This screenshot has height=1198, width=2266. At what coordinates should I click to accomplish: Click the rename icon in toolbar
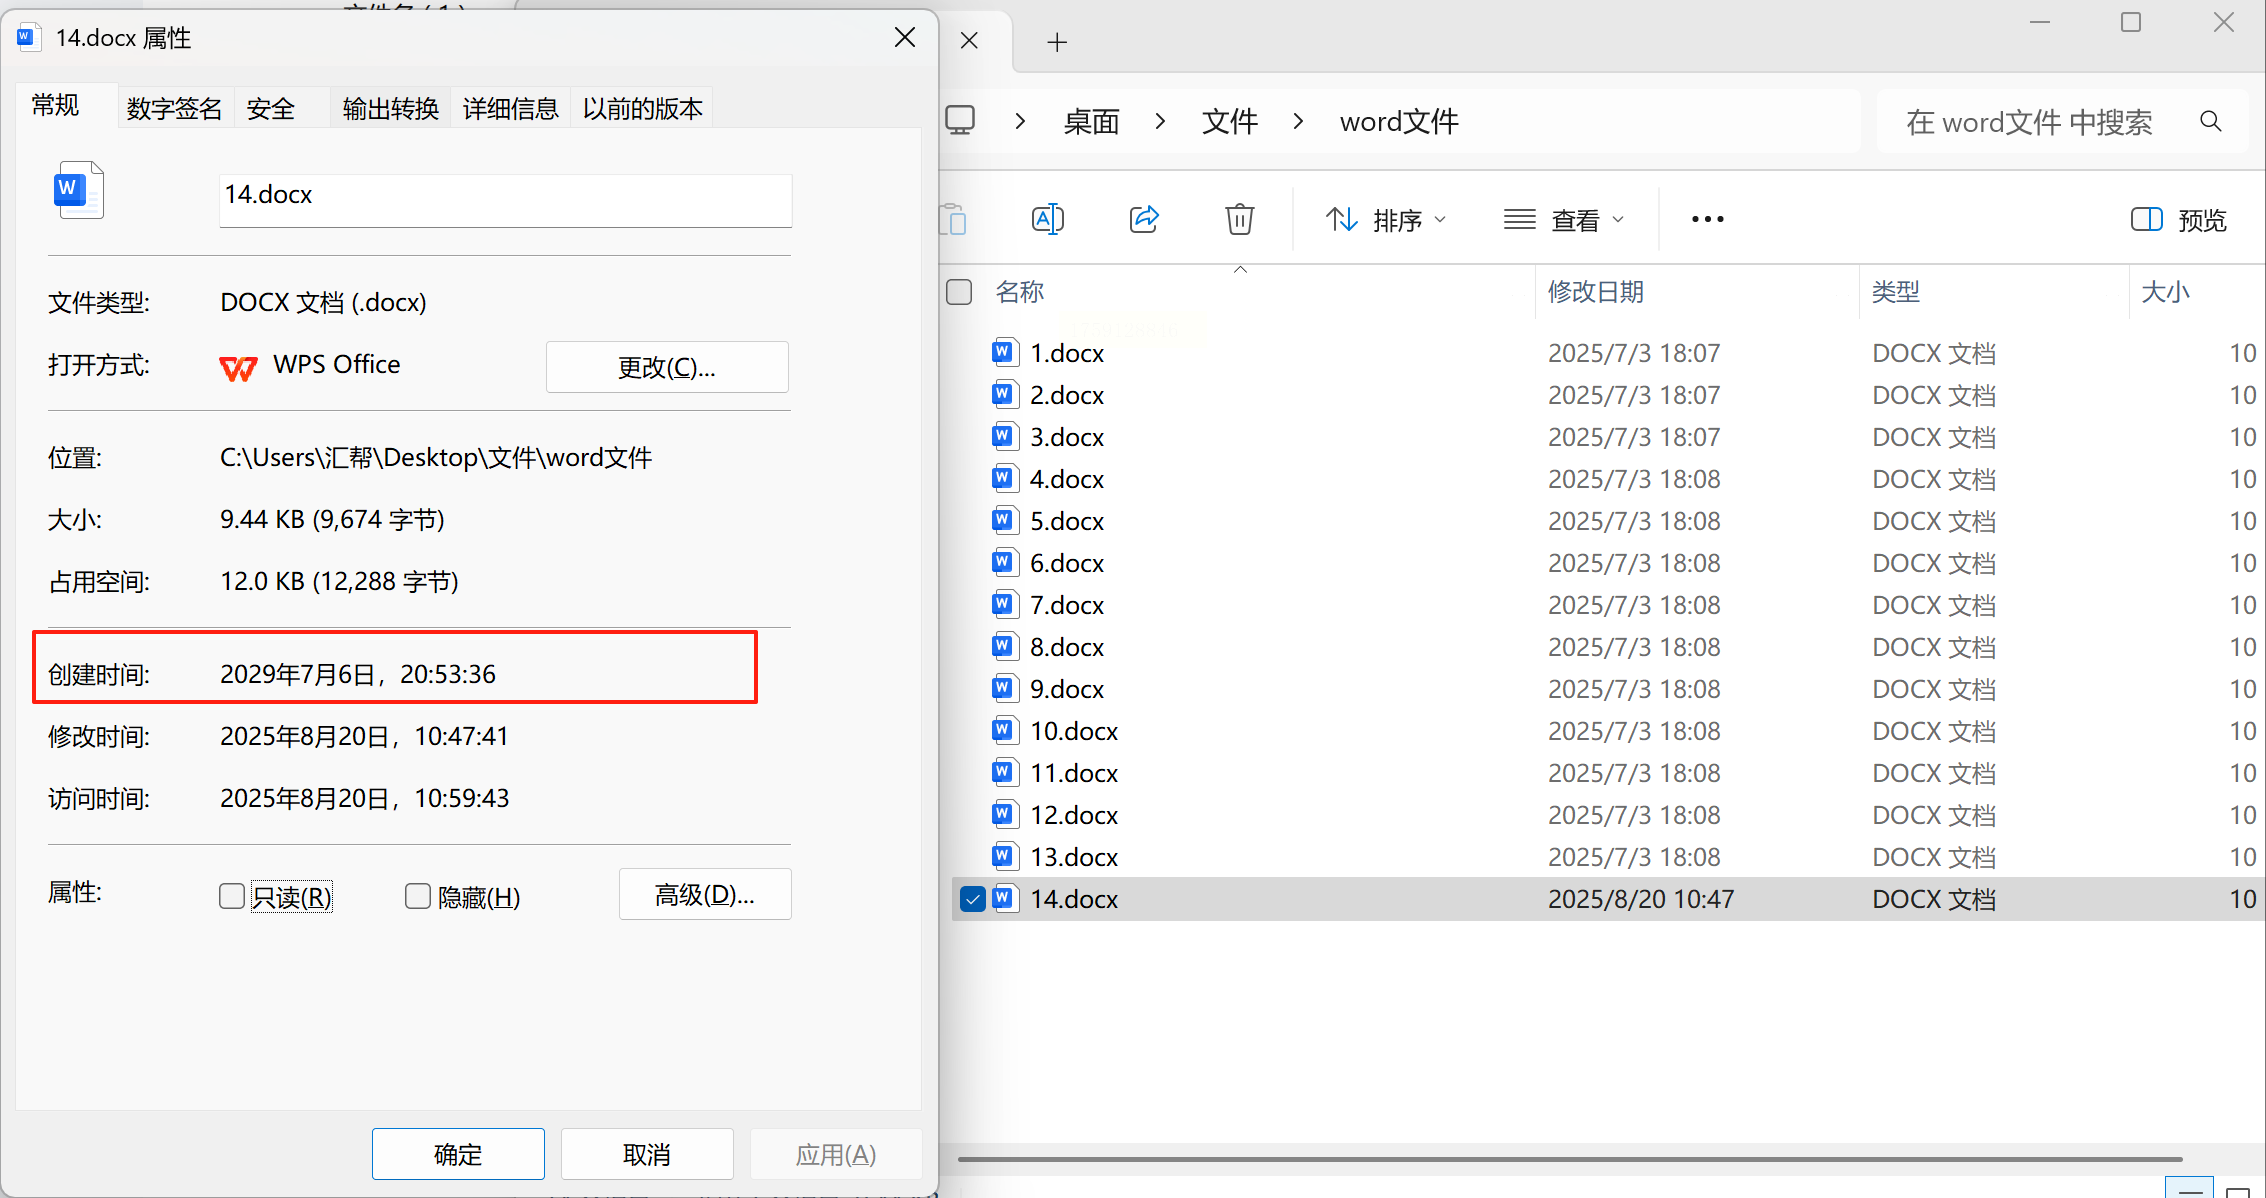click(1047, 219)
